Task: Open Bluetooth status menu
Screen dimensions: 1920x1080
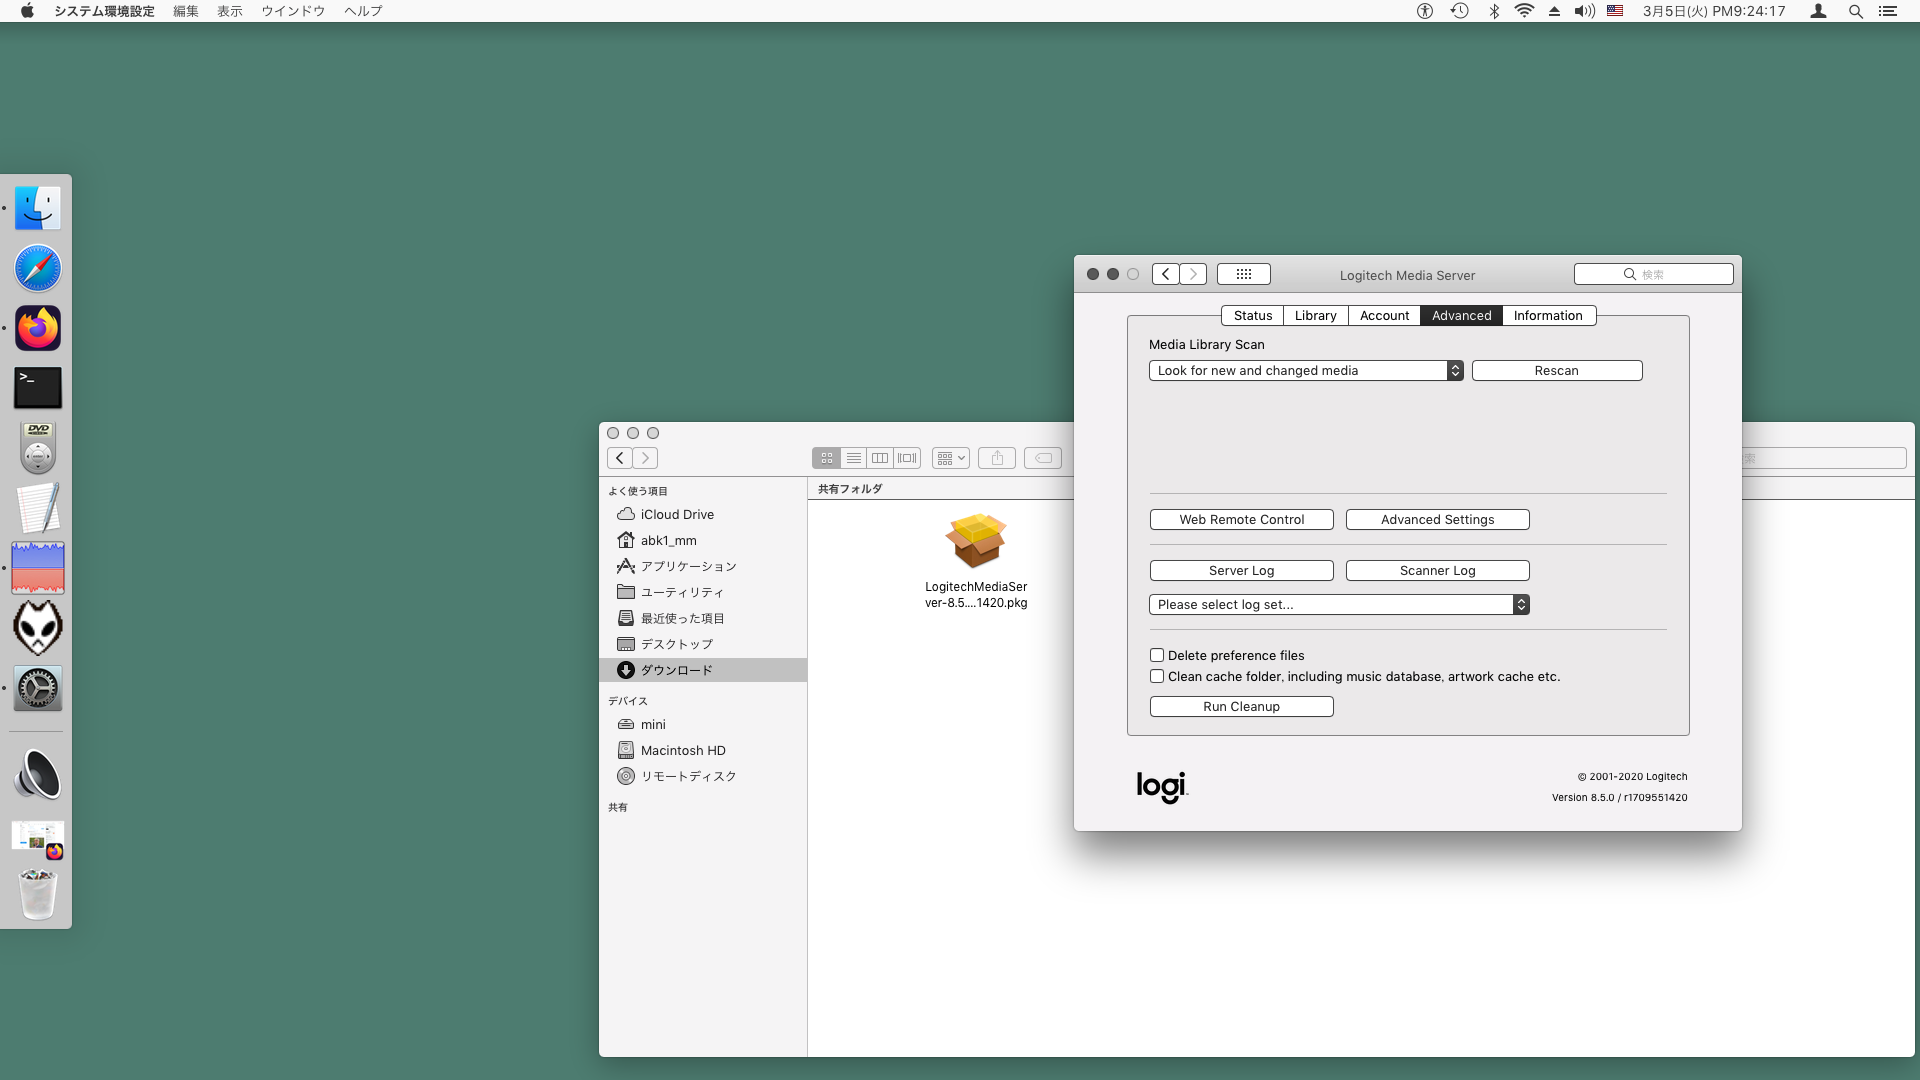Action: [1494, 11]
